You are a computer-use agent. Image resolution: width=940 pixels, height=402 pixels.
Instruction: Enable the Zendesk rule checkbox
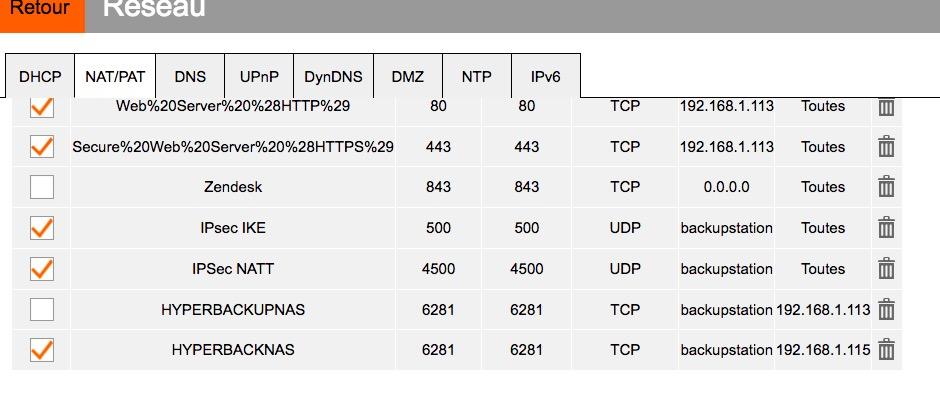coord(42,187)
